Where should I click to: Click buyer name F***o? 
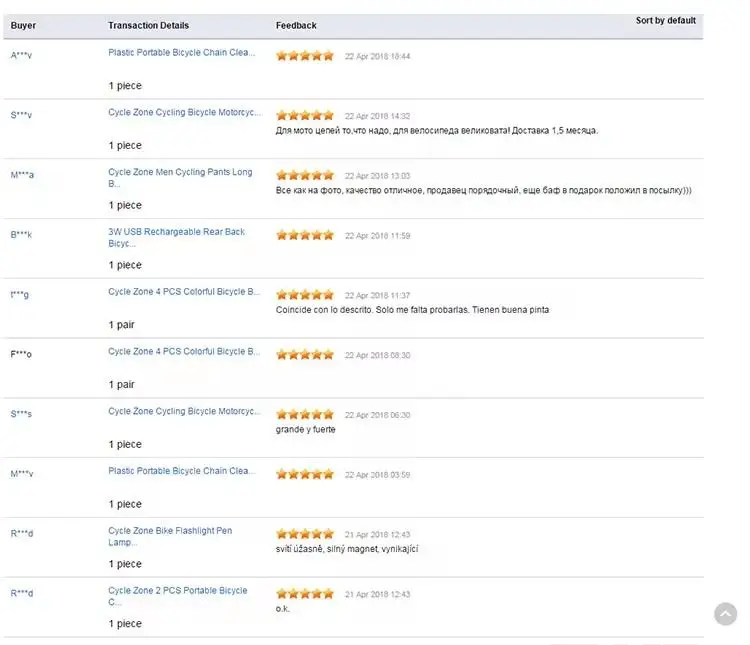21,355
